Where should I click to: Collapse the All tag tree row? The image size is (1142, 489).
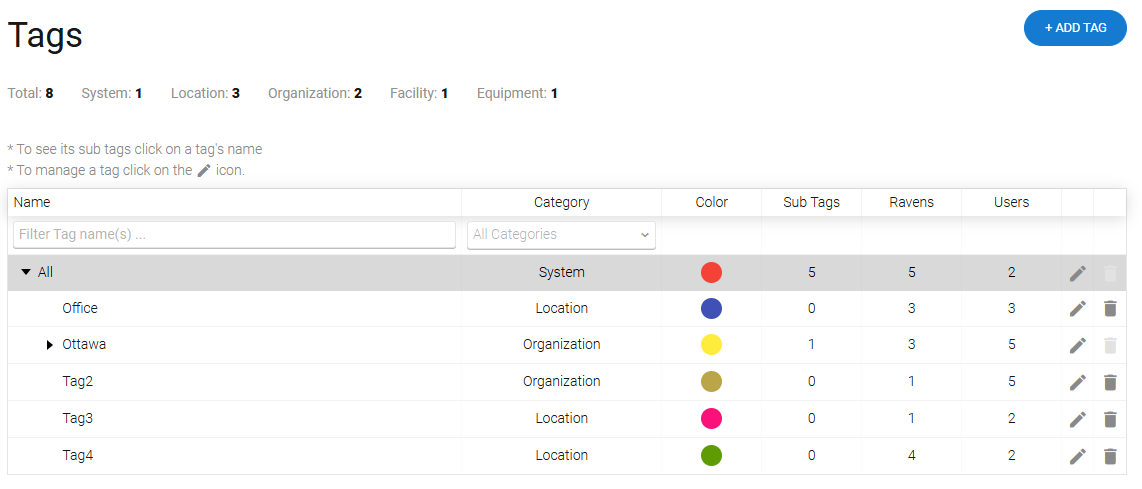[26, 272]
